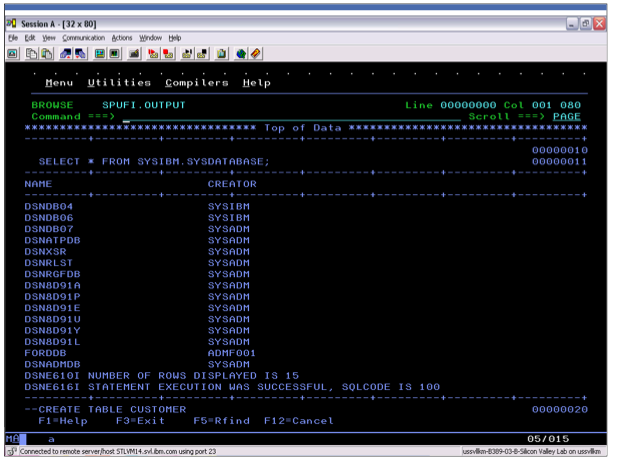The image size is (620, 466).
Task: Start macro recording with red play icon
Action: pyautogui.click(x=153, y=53)
